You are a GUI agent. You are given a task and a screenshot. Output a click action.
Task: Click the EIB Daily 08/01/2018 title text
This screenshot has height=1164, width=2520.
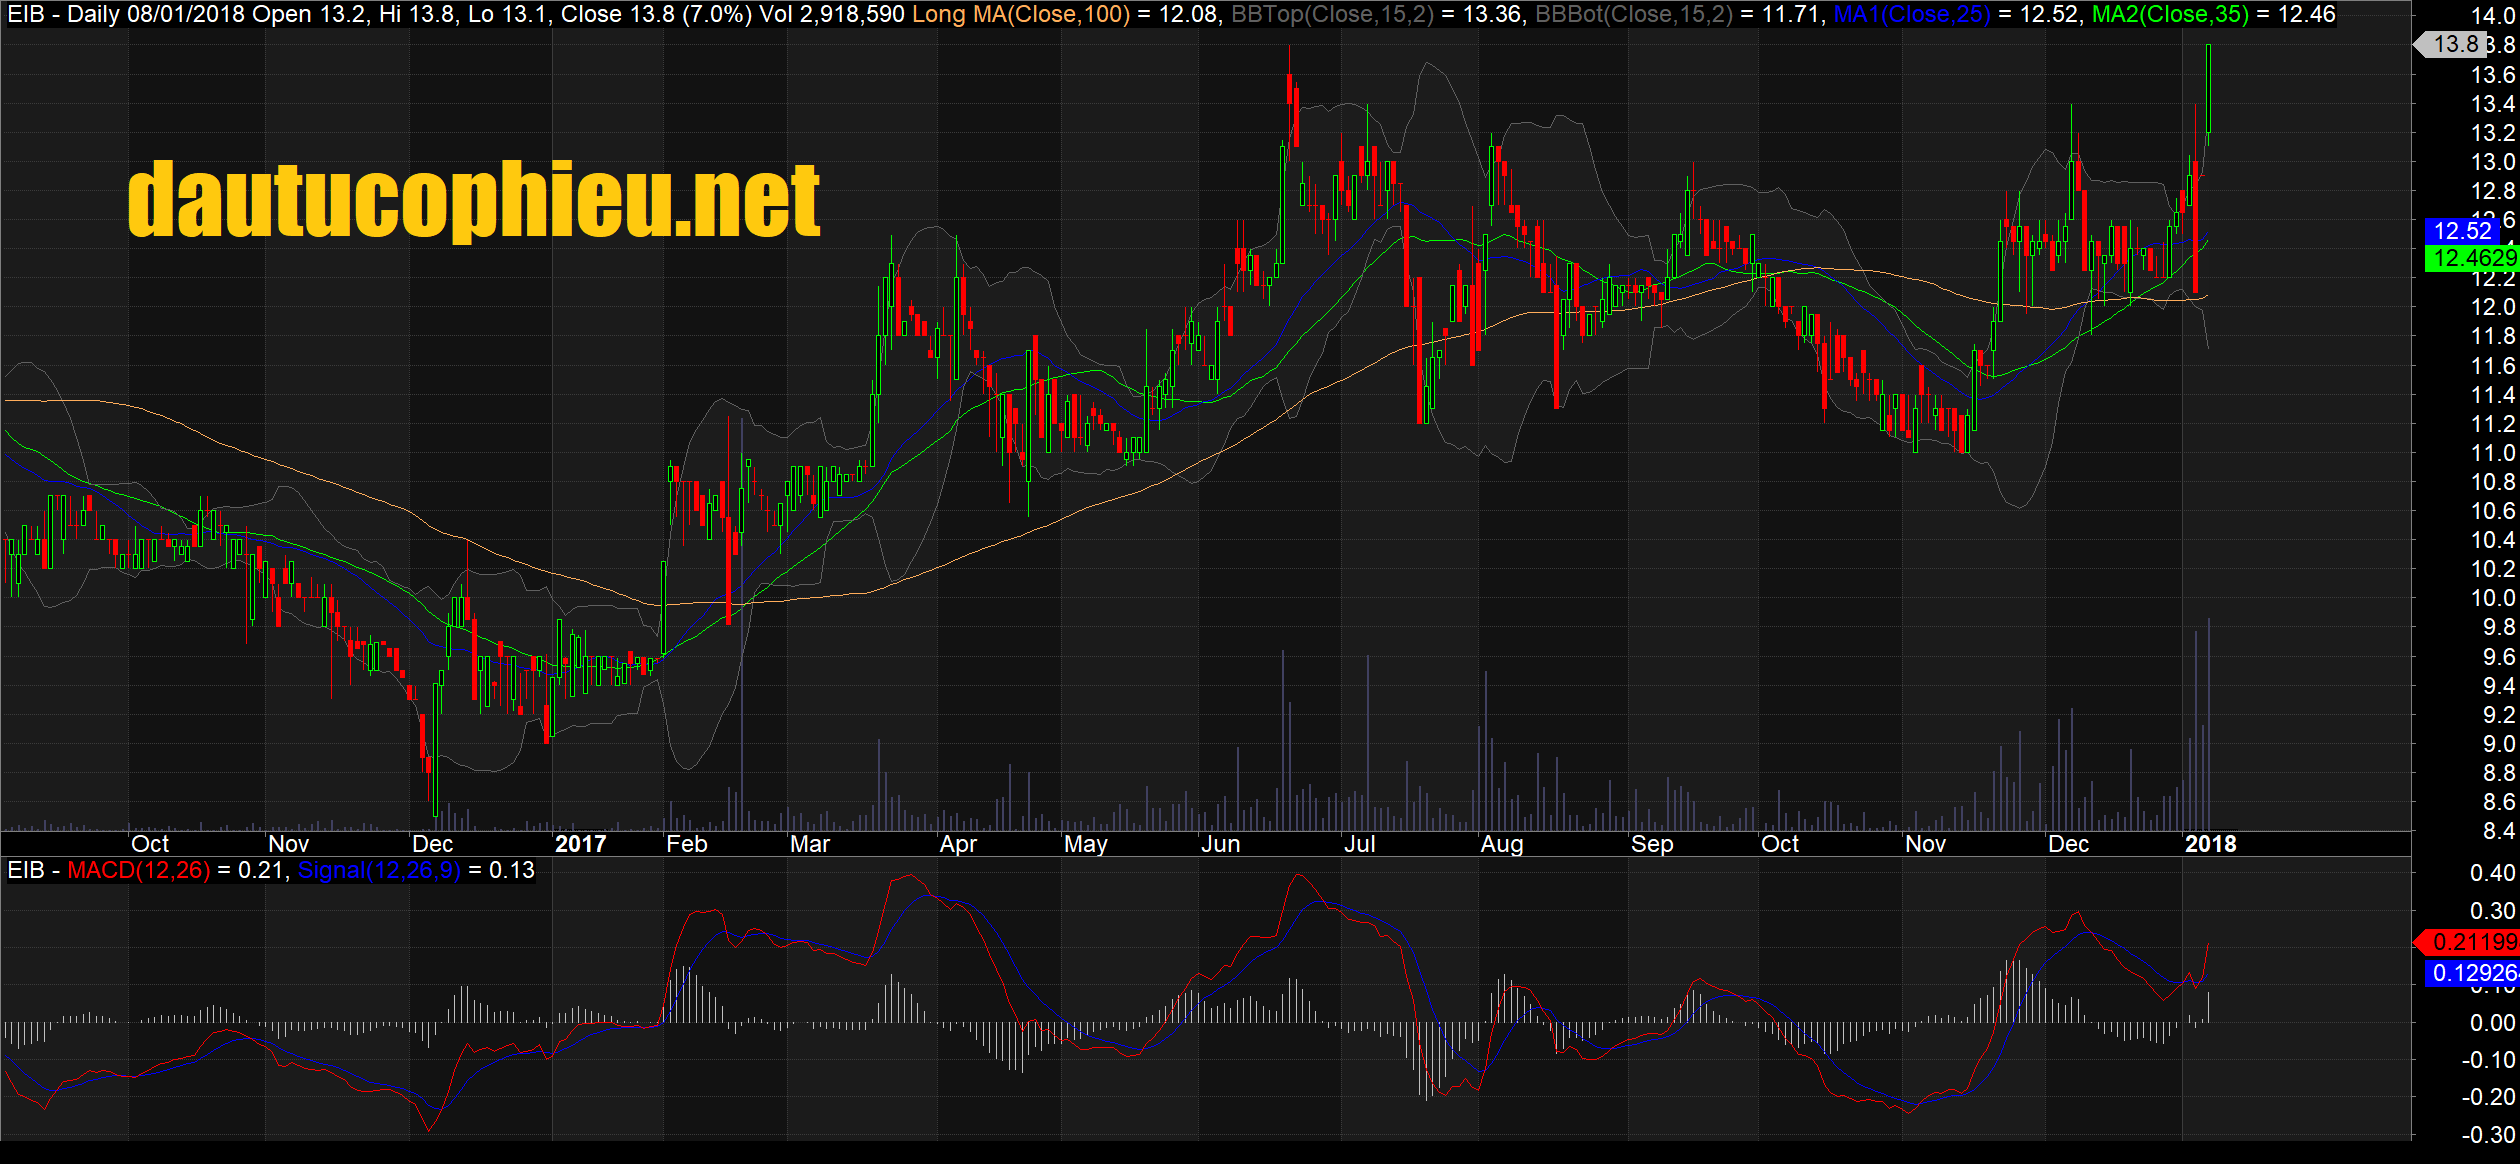pyautogui.click(x=126, y=15)
